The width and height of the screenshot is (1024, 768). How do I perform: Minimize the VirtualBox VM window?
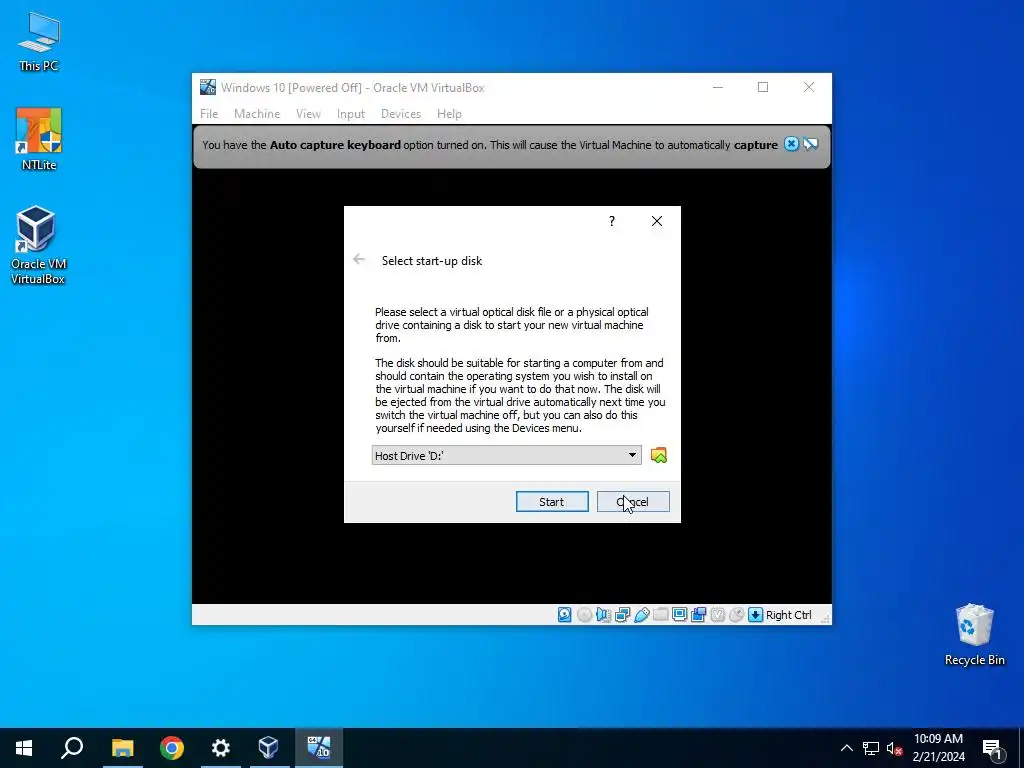(x=718, y=87)
